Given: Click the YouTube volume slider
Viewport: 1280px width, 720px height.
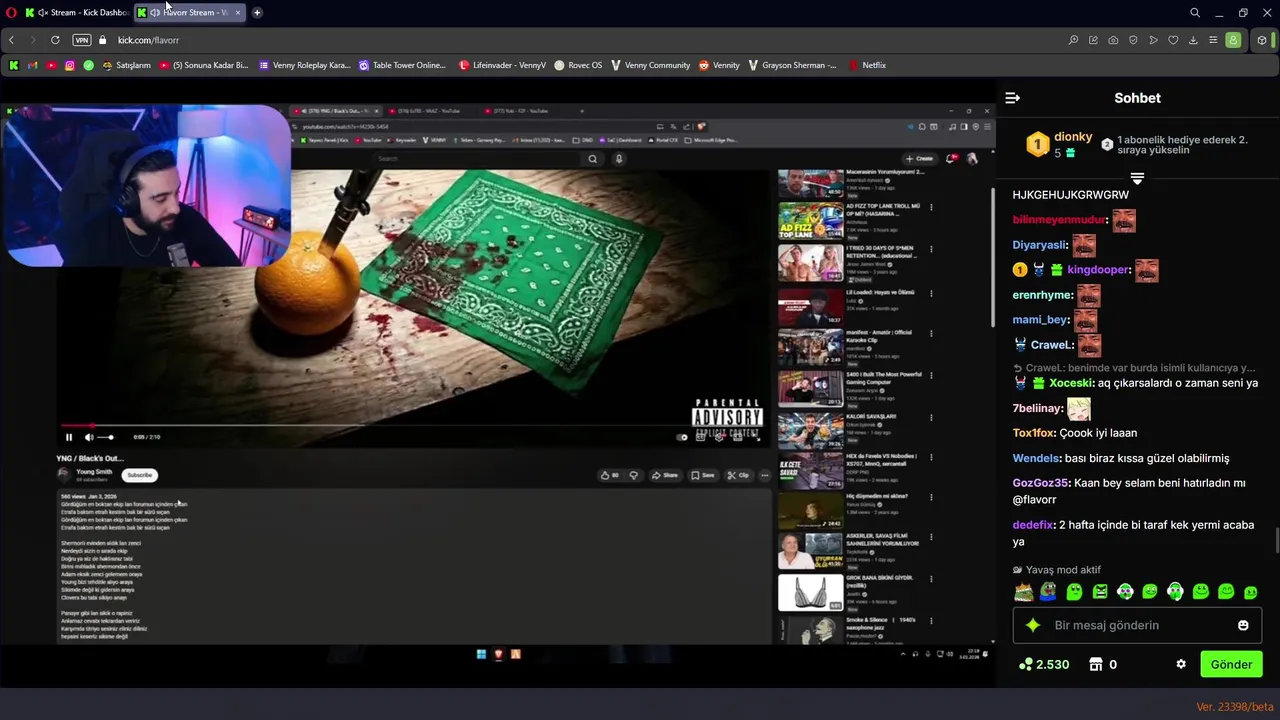Looking at the screenshot, I should click(105, 437).
